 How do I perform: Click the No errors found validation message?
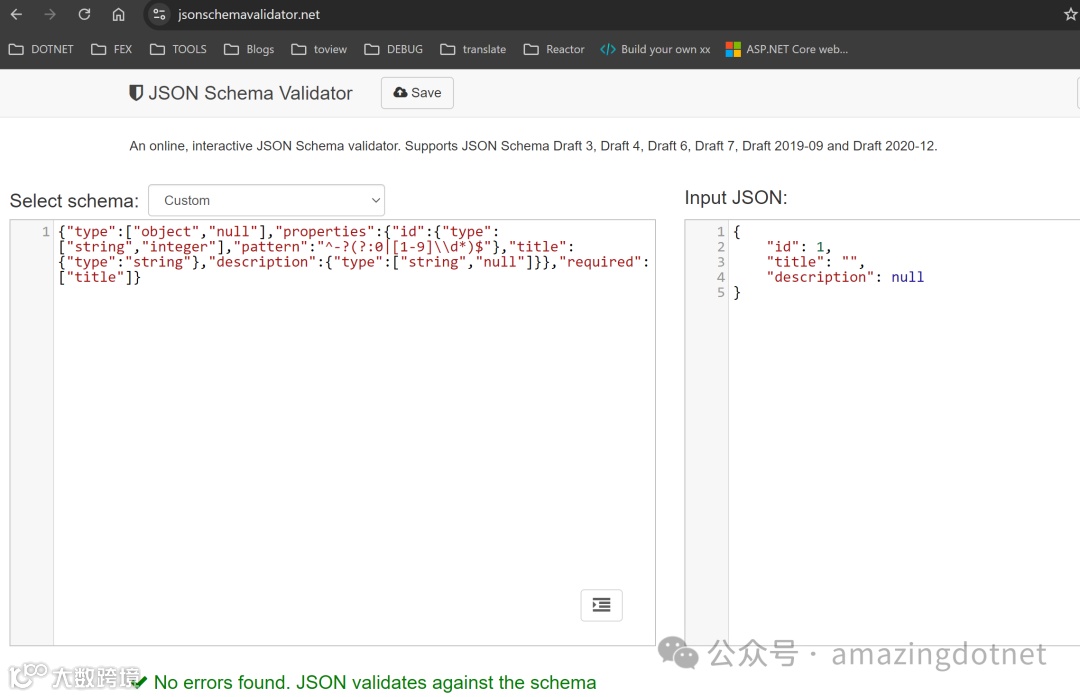(375, 683)
